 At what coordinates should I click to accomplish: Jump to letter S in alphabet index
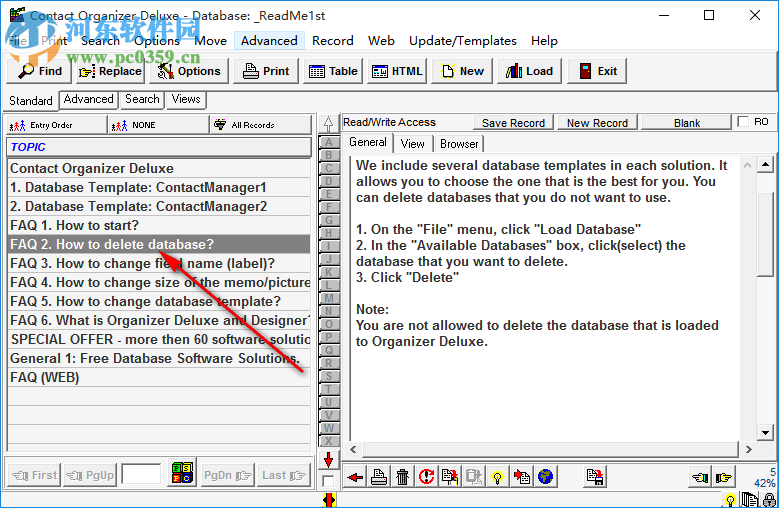[328, 376]
